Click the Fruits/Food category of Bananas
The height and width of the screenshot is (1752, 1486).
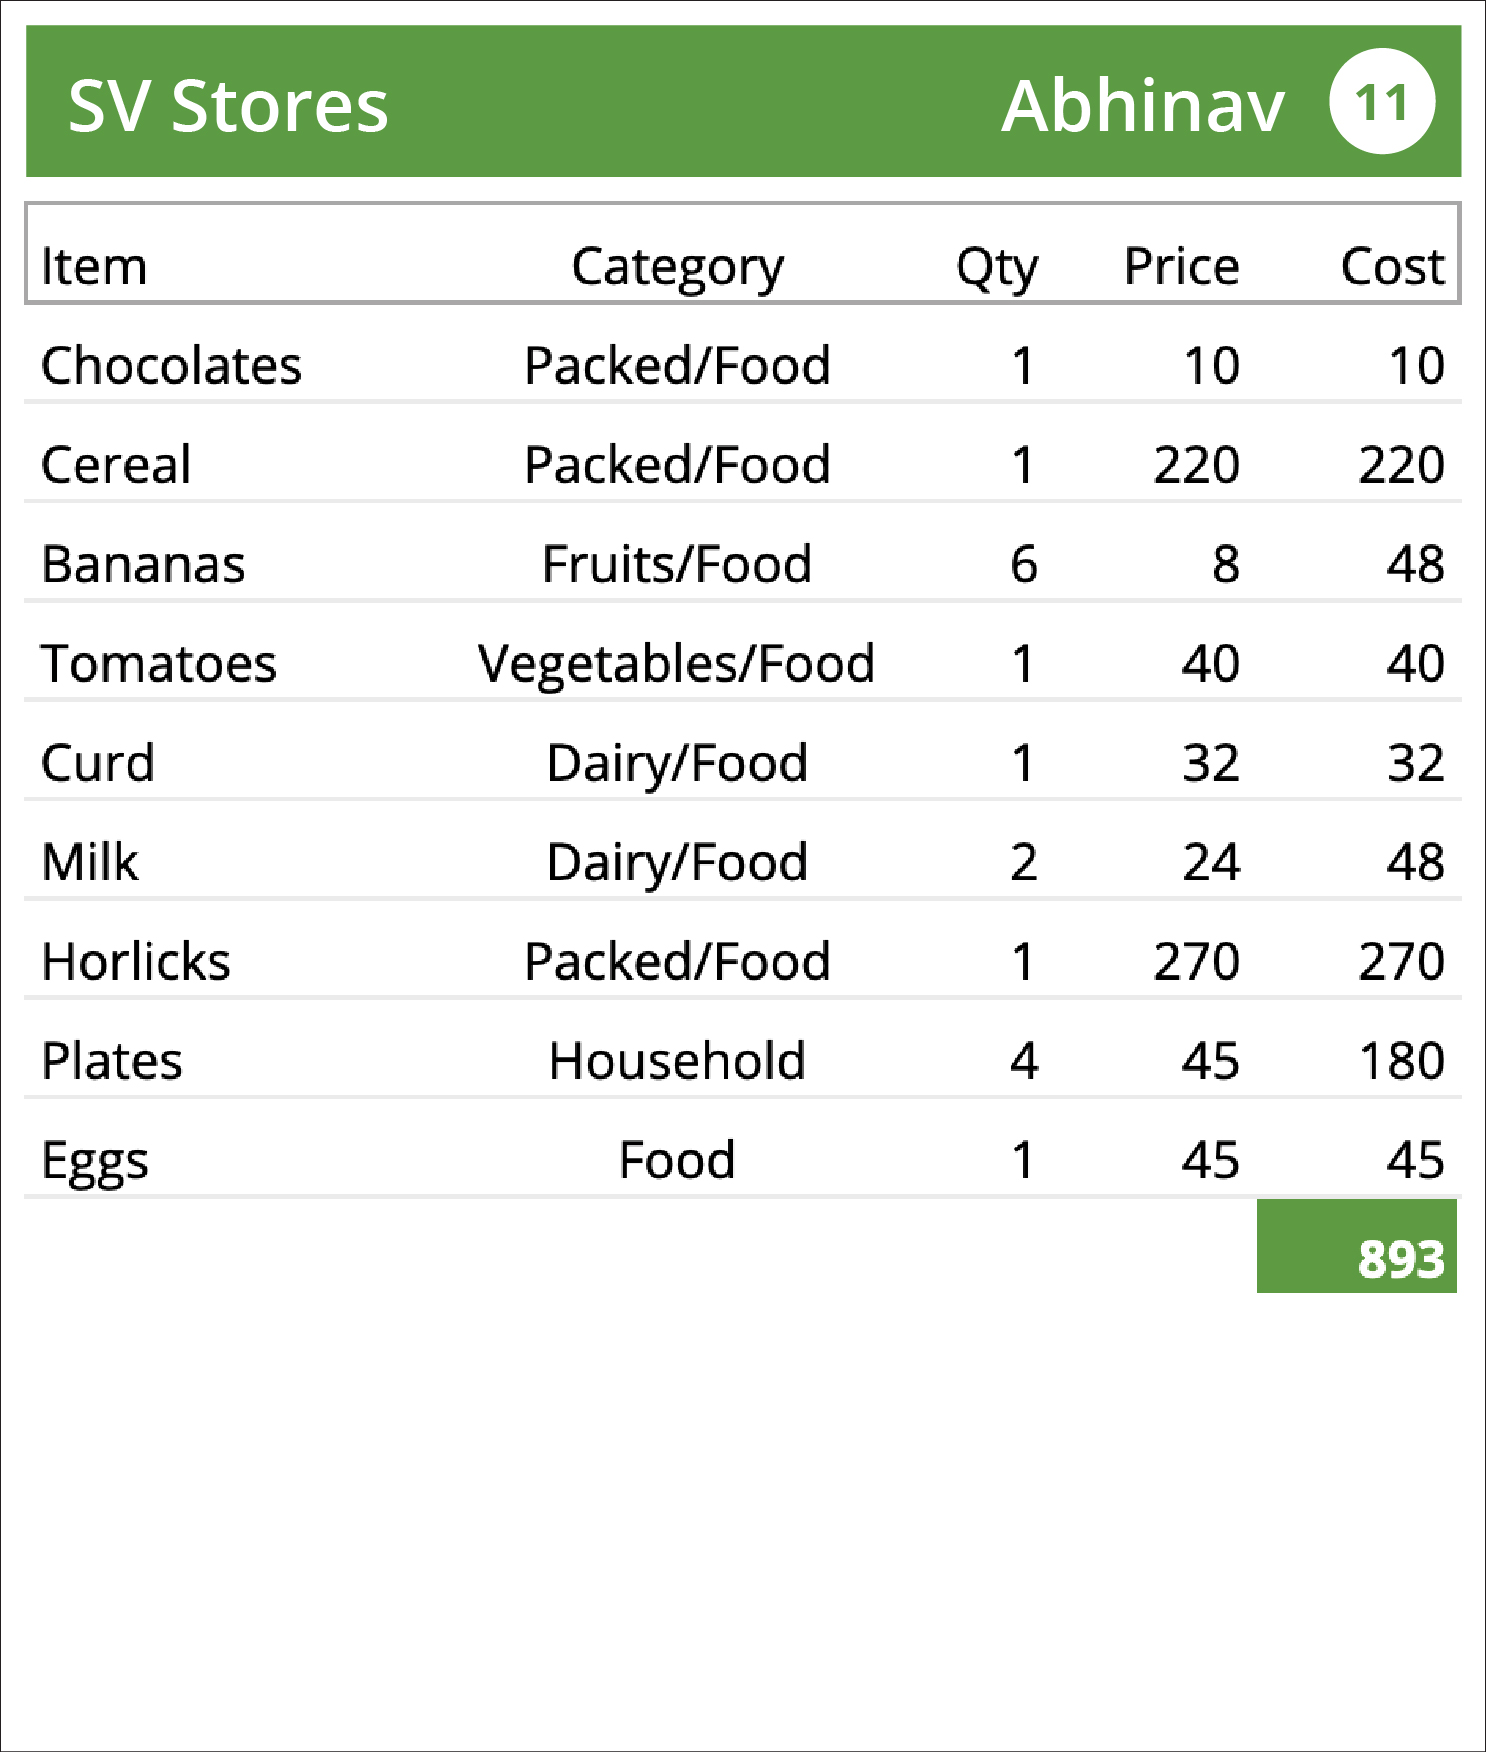[x=677, y=564]
